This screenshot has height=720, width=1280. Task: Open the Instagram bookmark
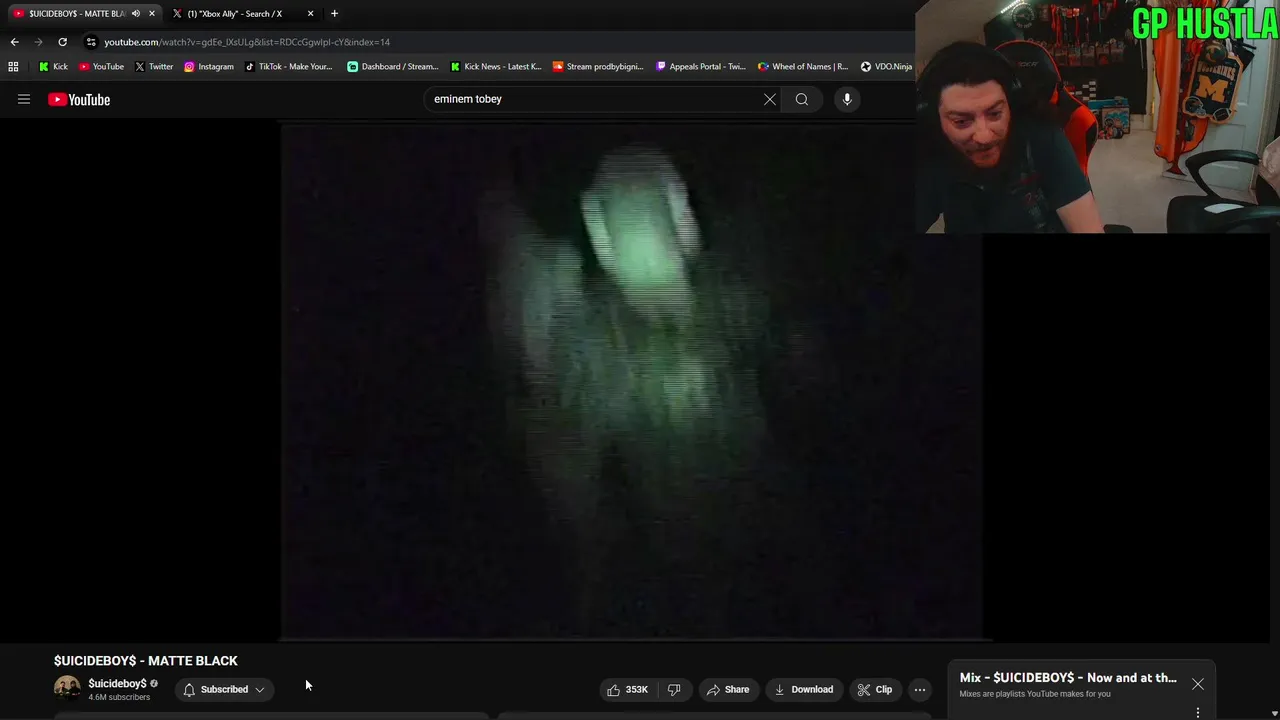coord(208,67)
